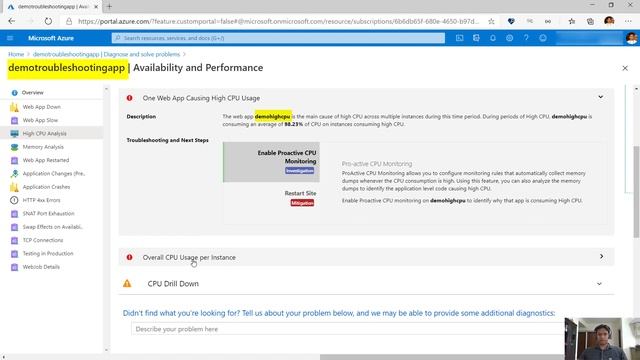640x360 pixels.
Task: Open the browser favorites list icon
Action: tap(572, 21)
